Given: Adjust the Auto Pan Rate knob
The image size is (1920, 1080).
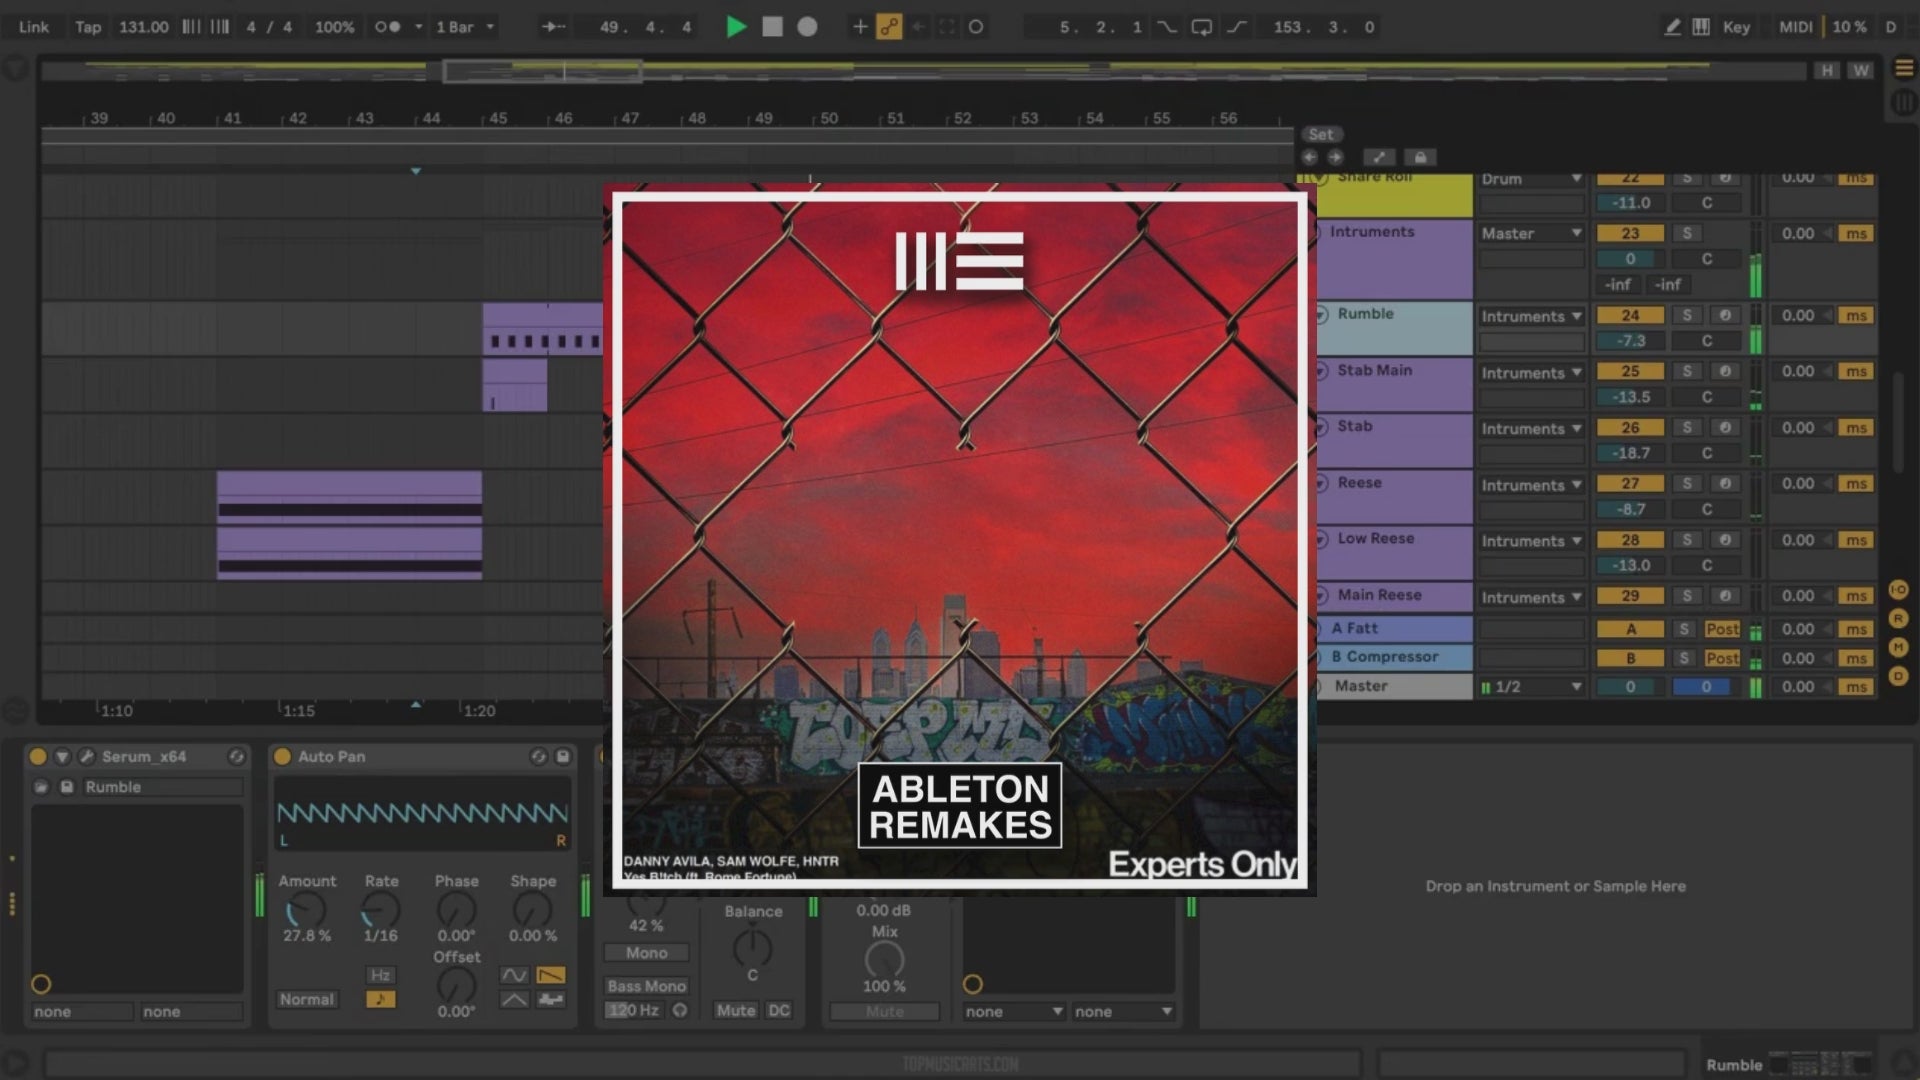Looking at the screenshot, I should point(381,910).
